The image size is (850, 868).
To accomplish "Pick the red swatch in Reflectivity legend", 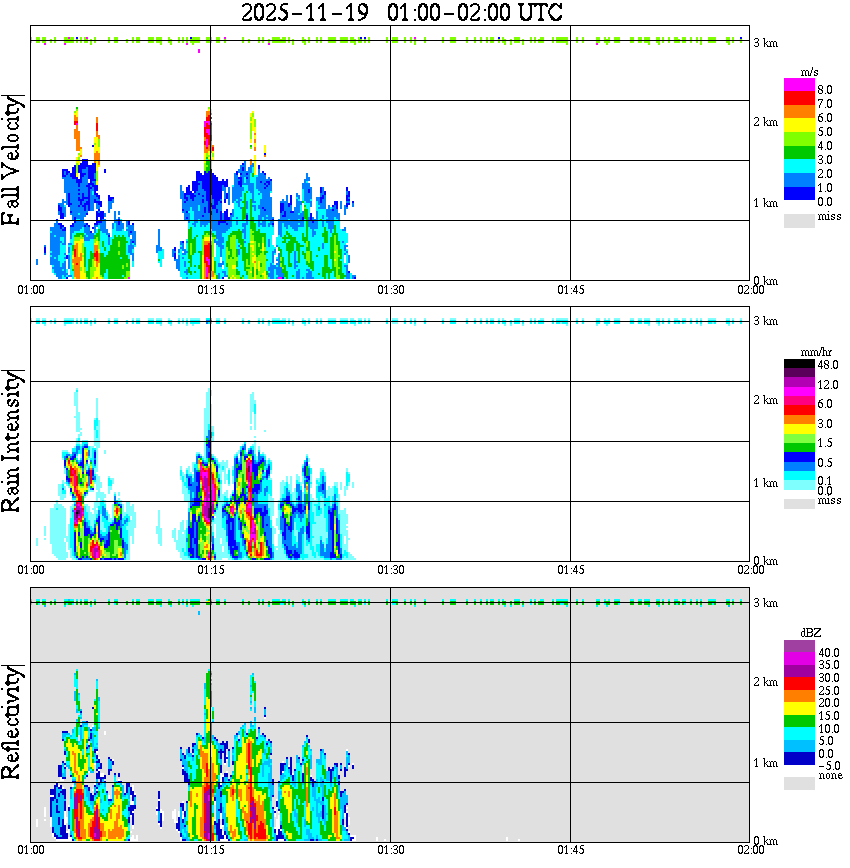I will pyautogui.click(x=799, y=684).
